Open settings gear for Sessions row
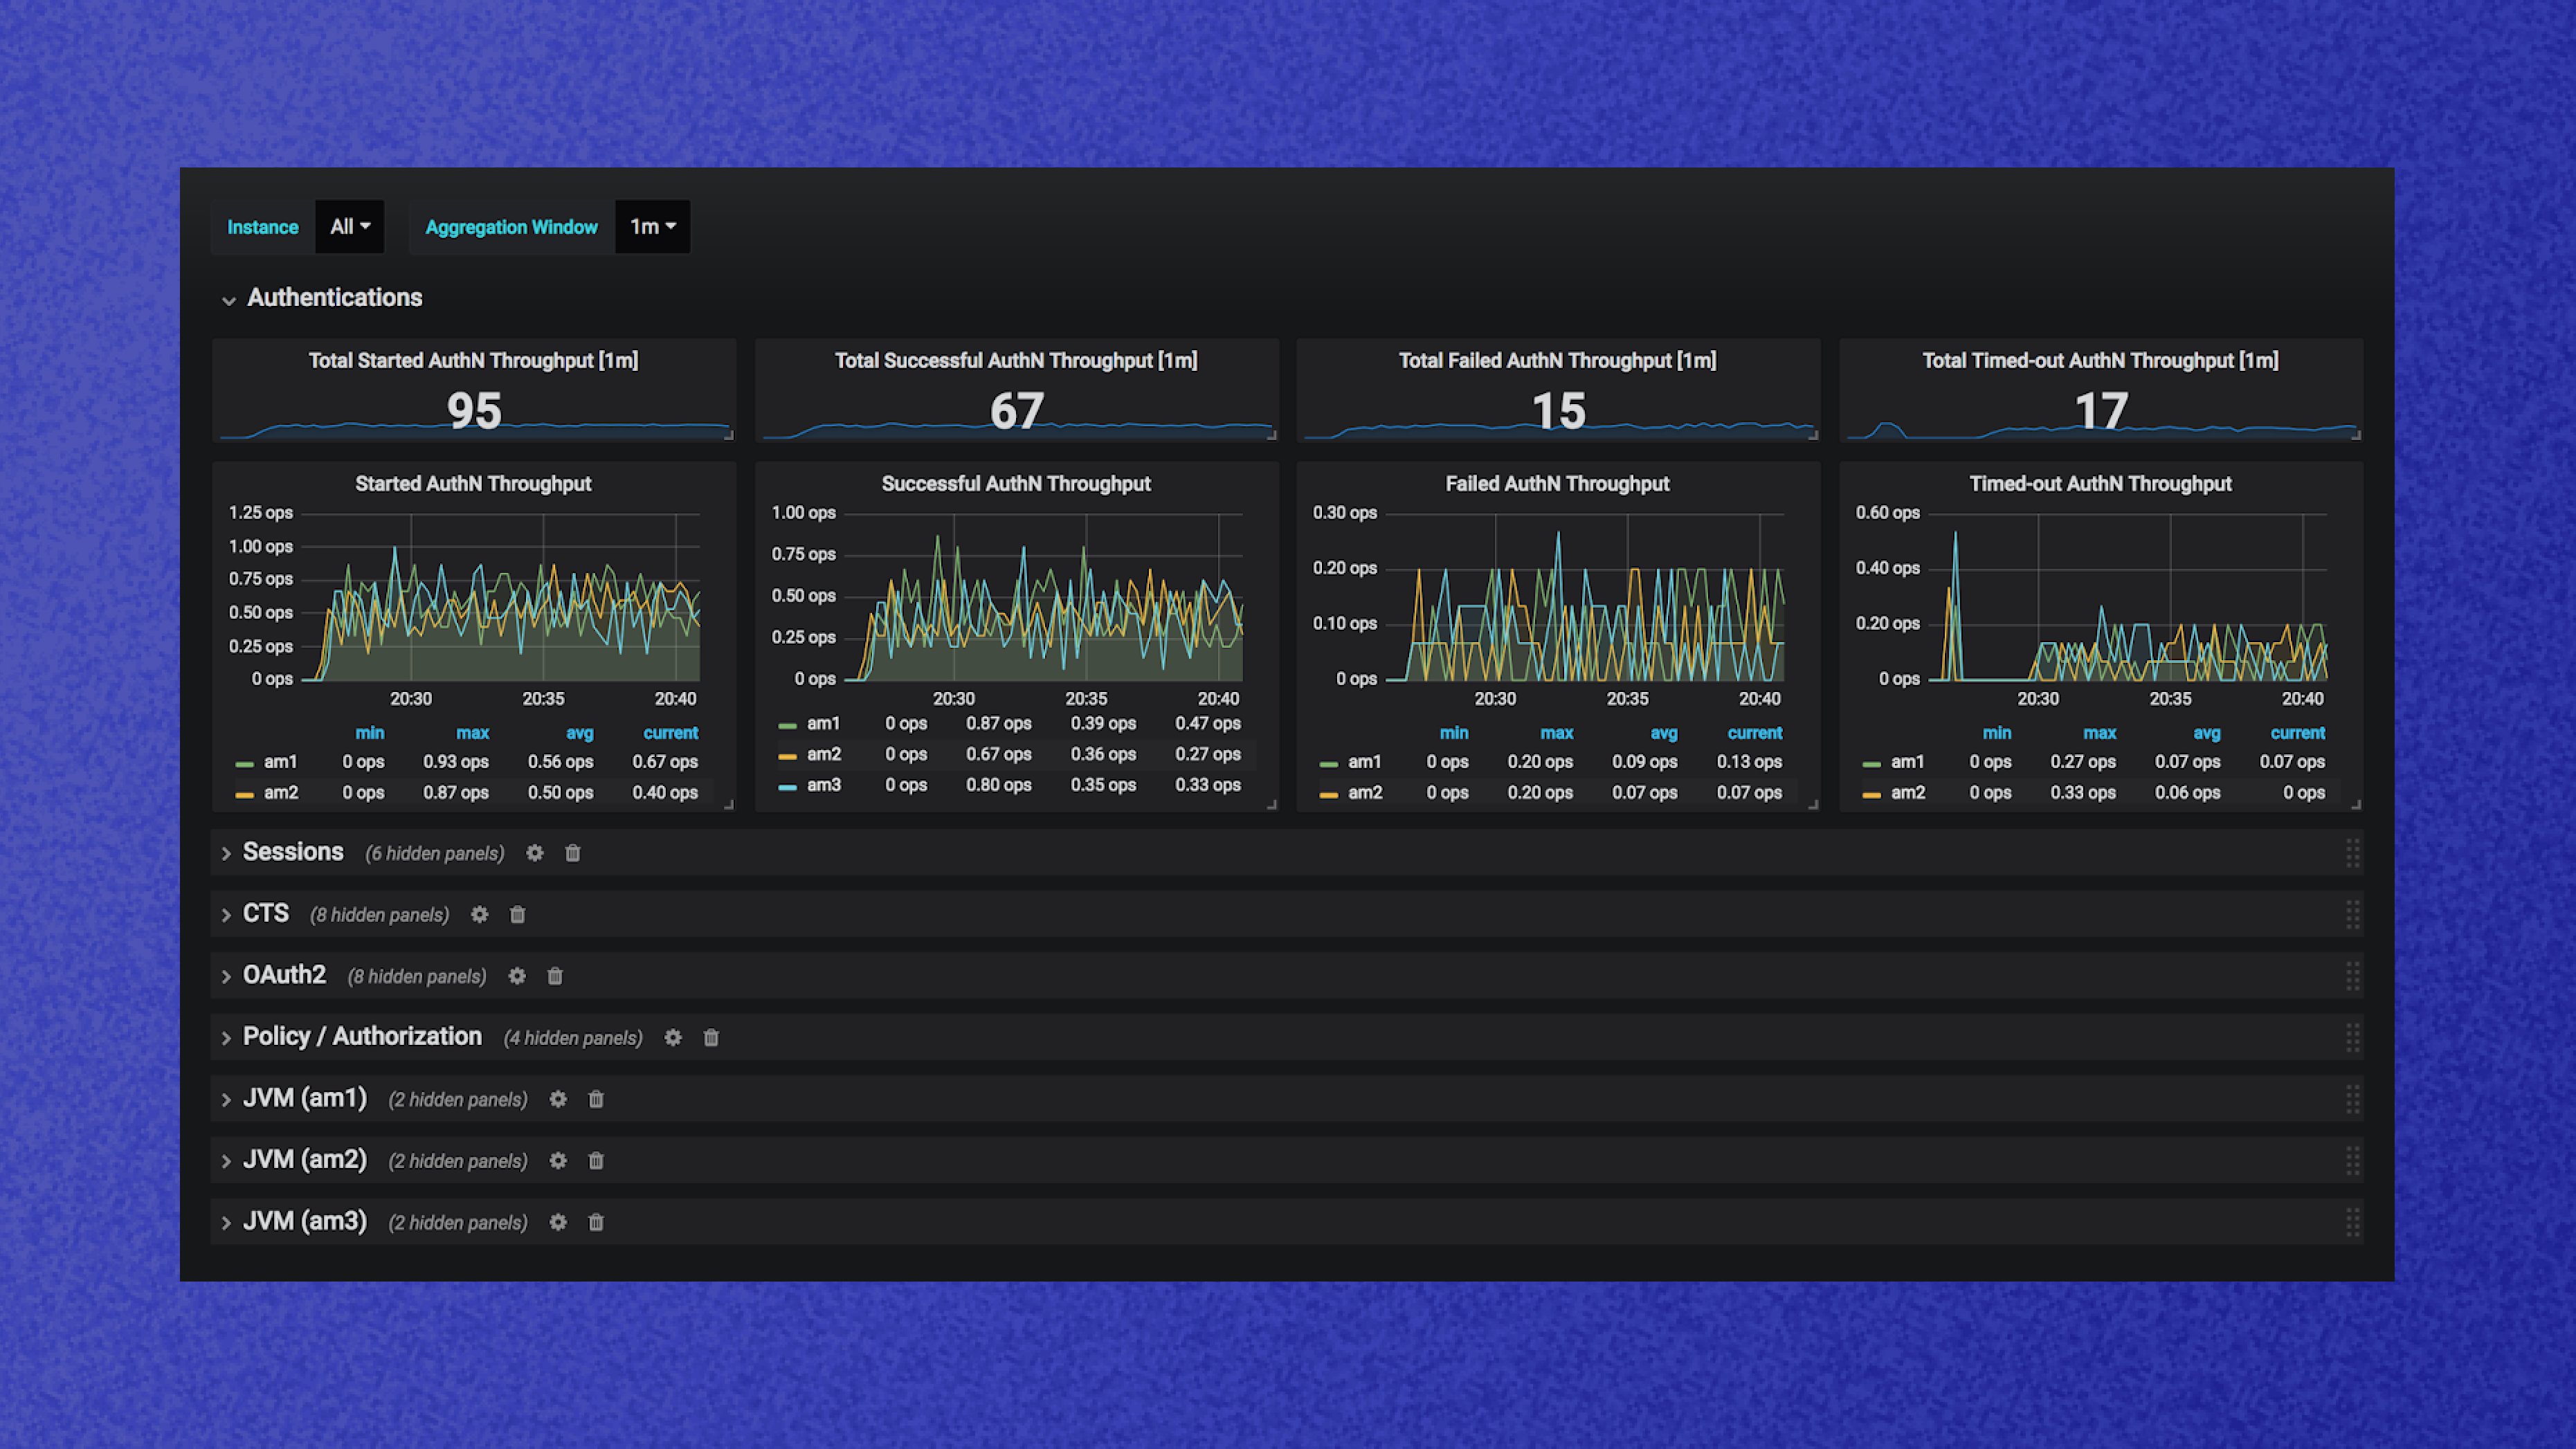The height and width of the screenshot is (1449, 2576). tap(535, 853)
